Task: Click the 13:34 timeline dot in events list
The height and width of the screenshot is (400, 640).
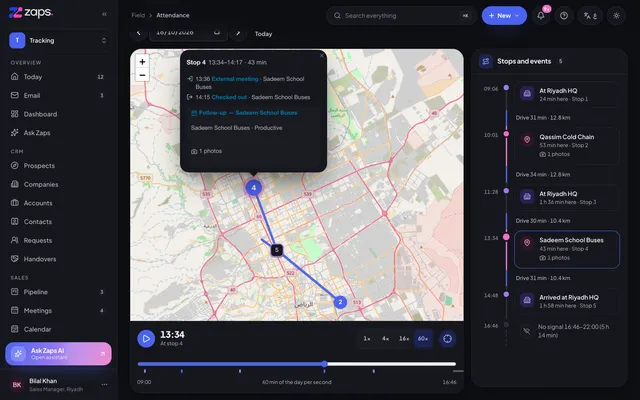Action: pyautogui.click(x=506, y=237)
